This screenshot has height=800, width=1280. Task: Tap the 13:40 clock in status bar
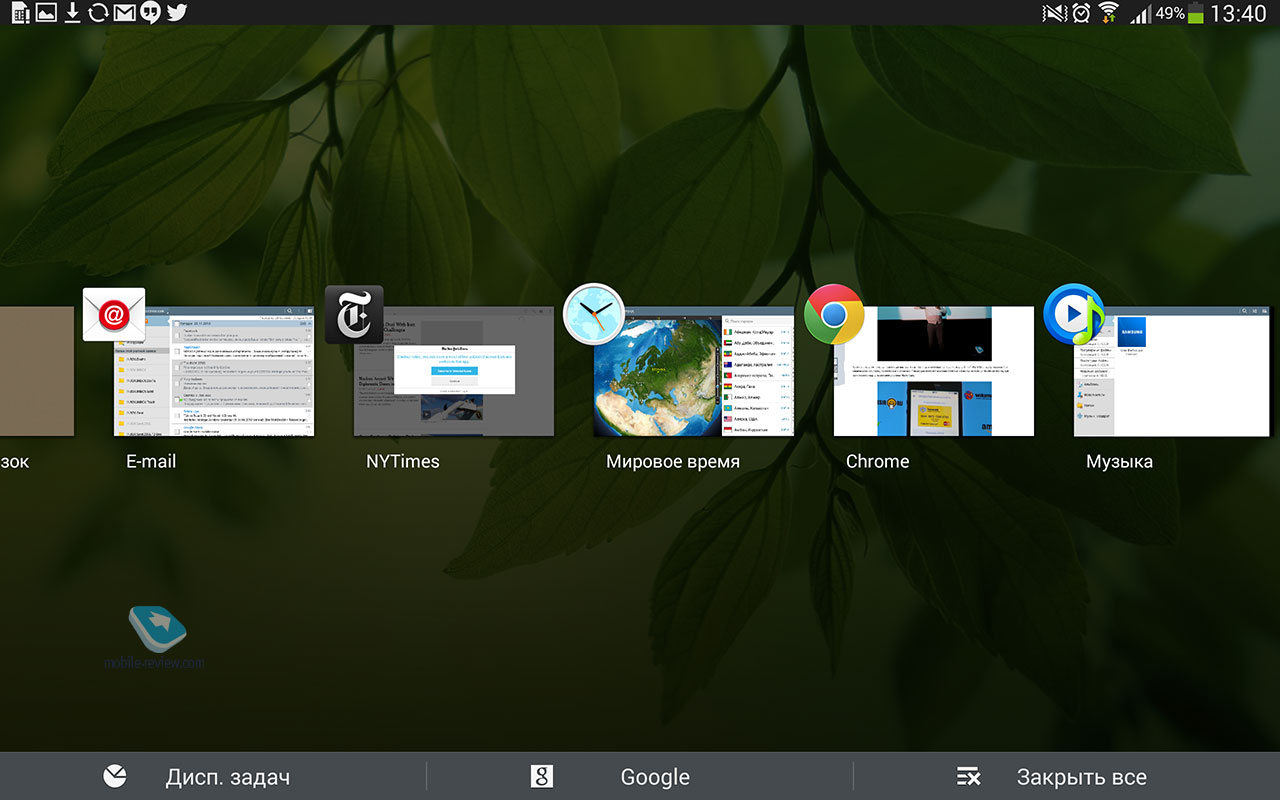pos(1238,13)
